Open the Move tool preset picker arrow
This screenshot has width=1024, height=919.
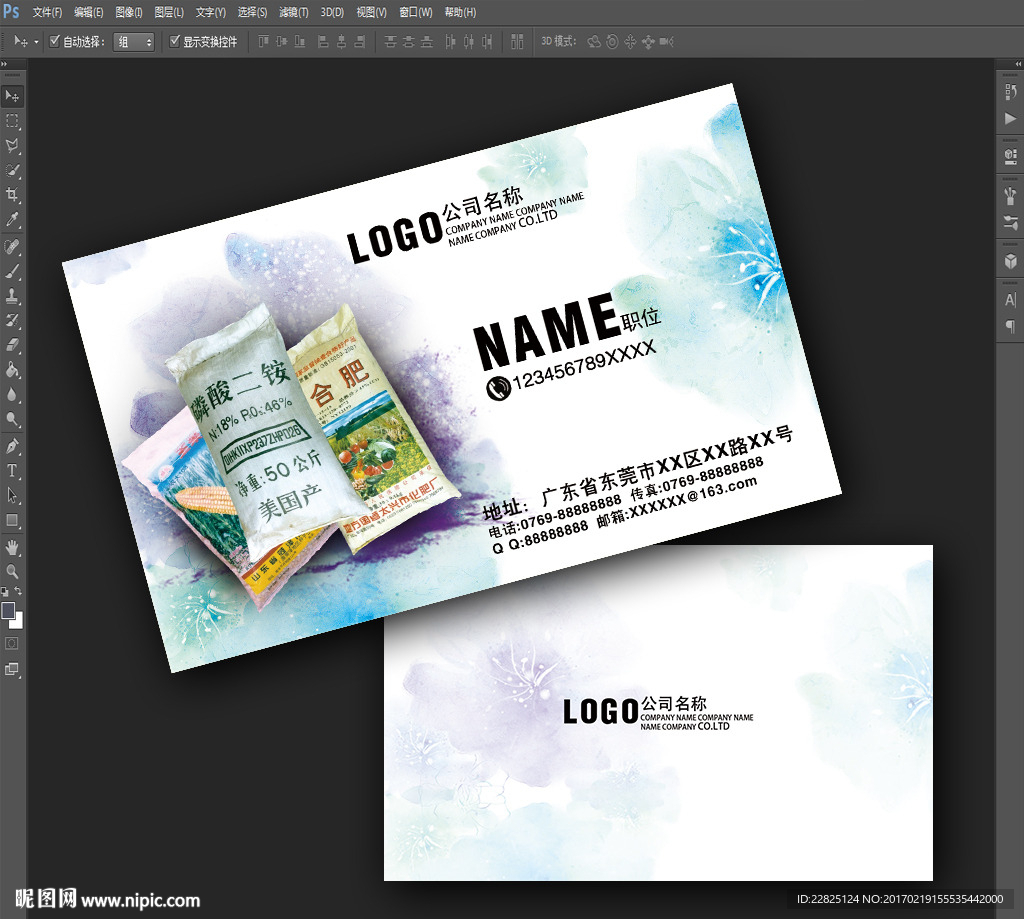coord(37,42)
